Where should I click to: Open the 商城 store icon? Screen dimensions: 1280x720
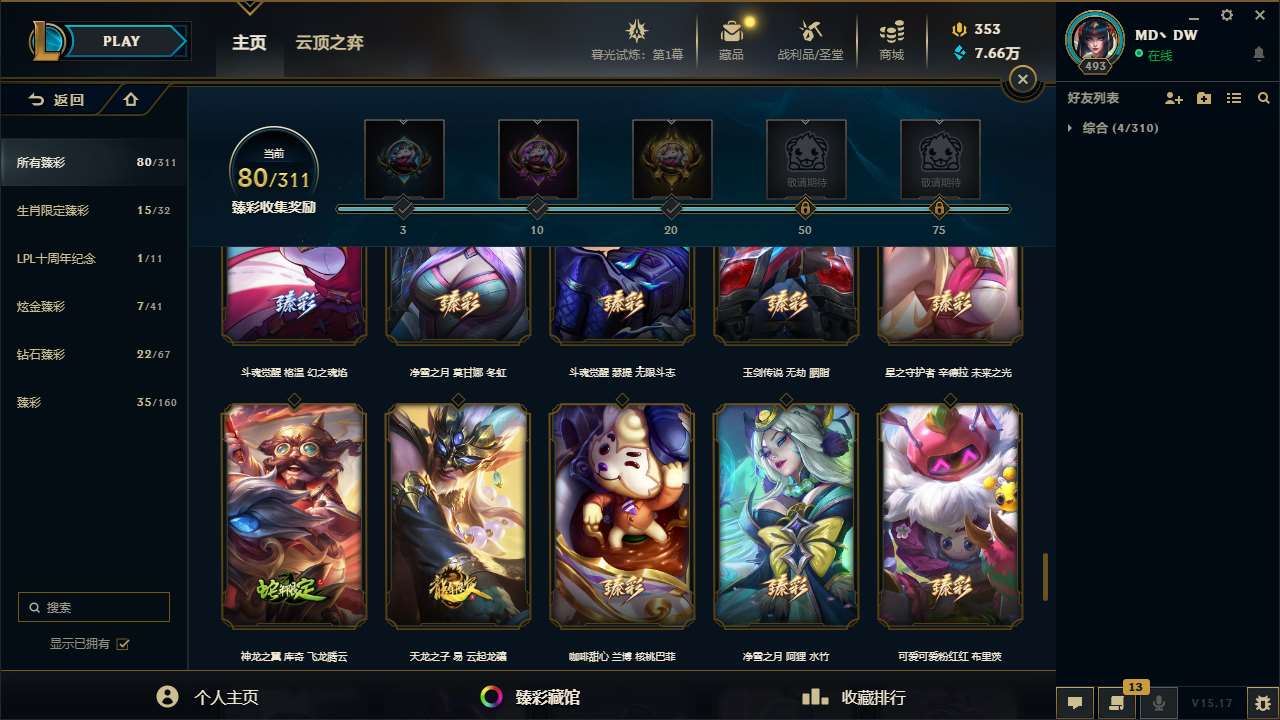point(892,40)
